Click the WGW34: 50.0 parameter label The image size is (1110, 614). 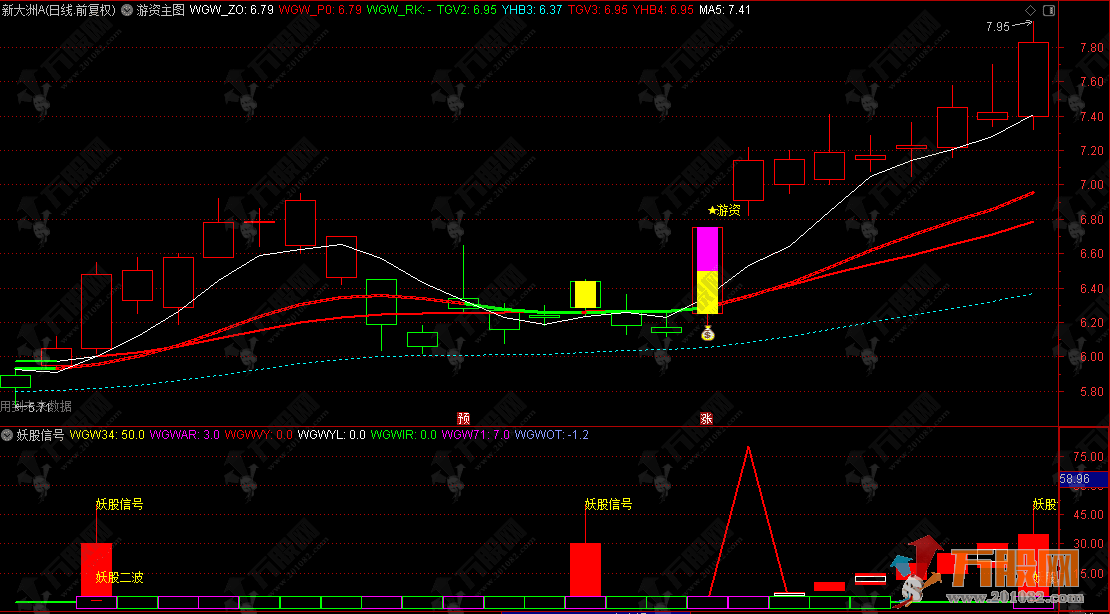pos(108,435)
